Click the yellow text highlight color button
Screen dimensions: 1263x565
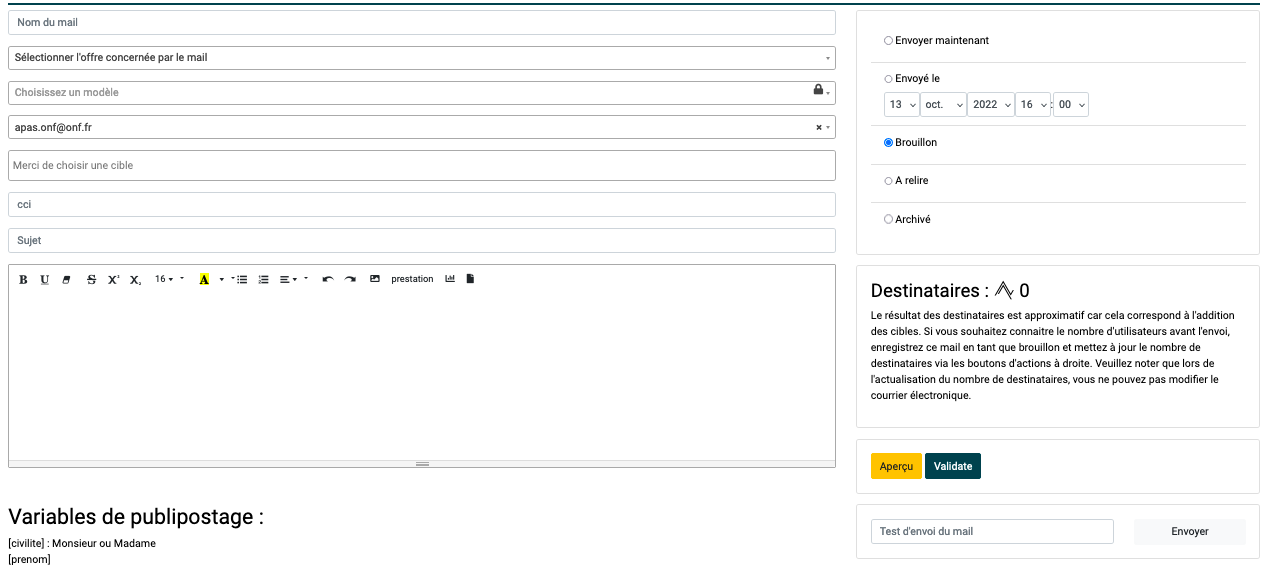[204, 280]
